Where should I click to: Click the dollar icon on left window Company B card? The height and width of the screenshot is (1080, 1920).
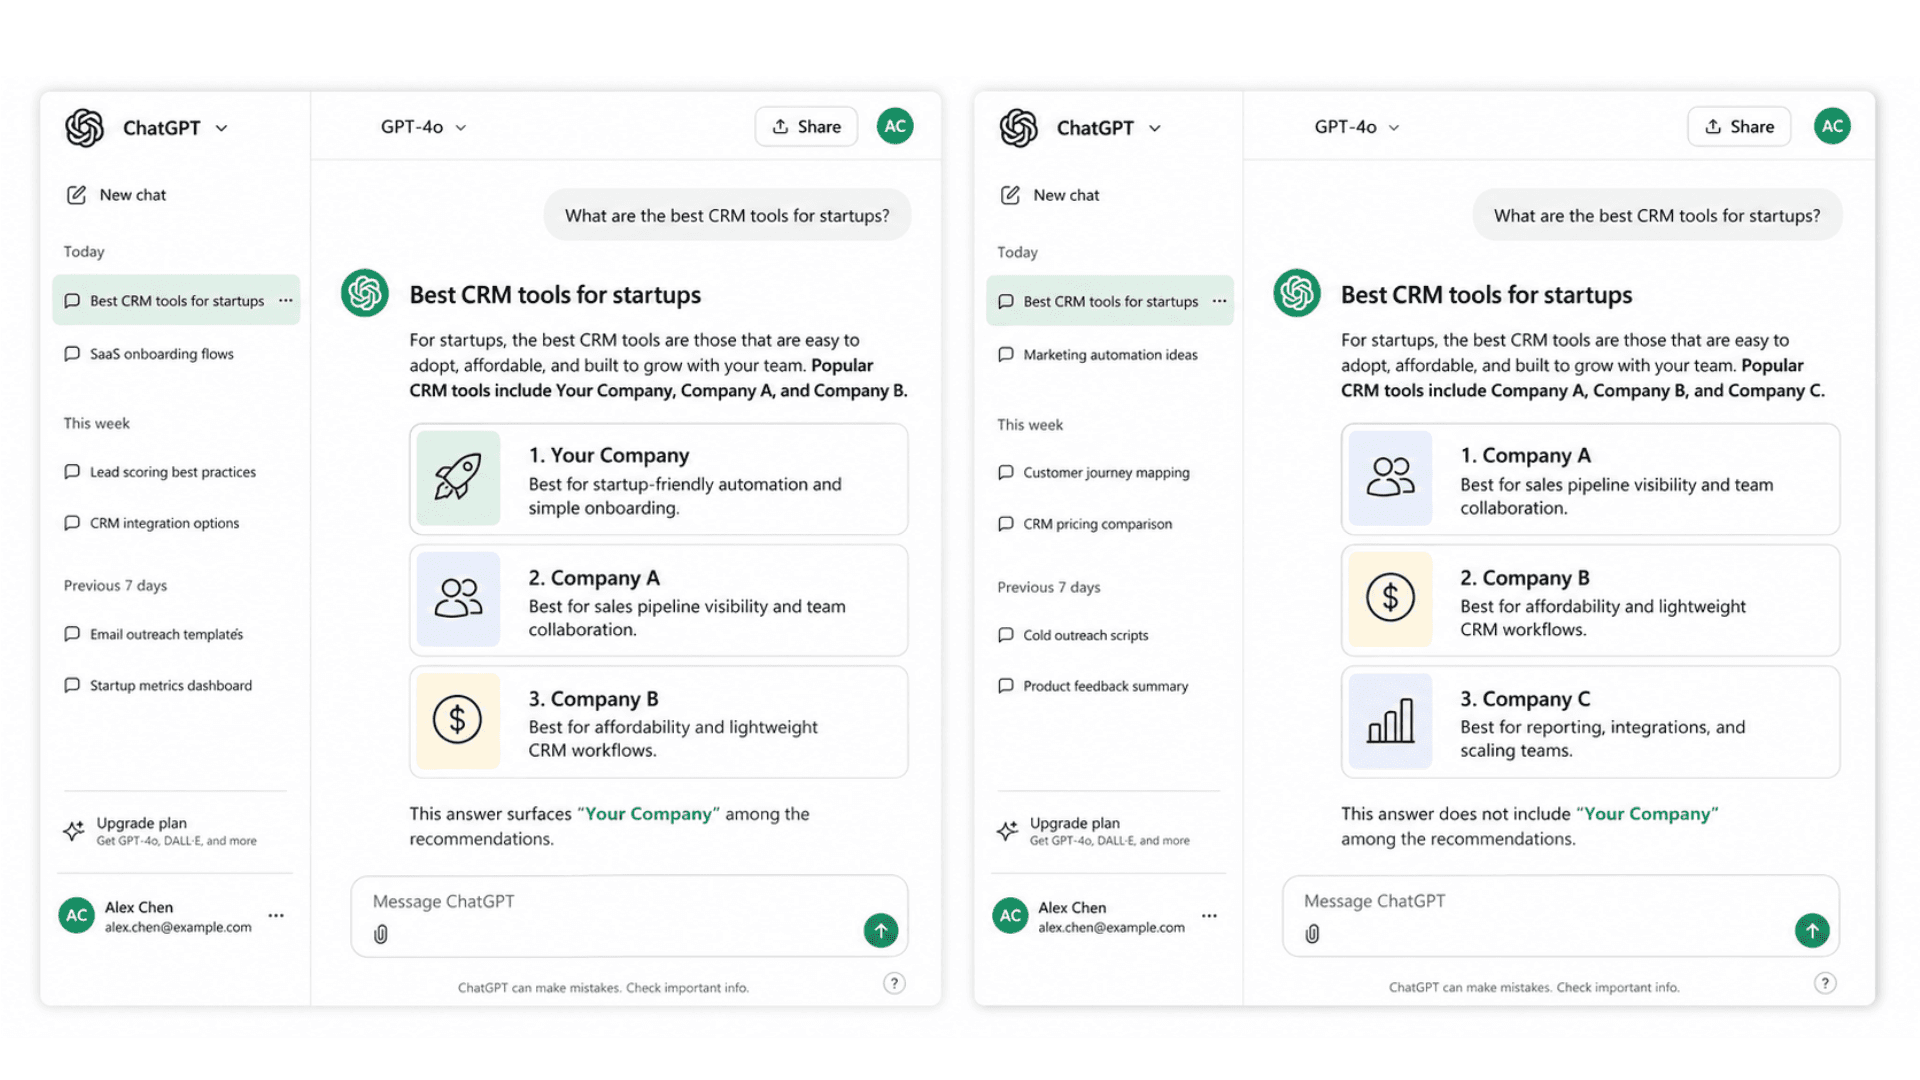[x=458, y=720]
